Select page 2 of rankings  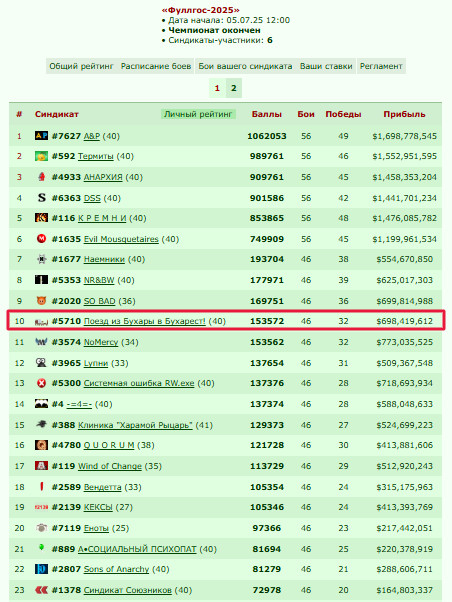tap(233, 88)
